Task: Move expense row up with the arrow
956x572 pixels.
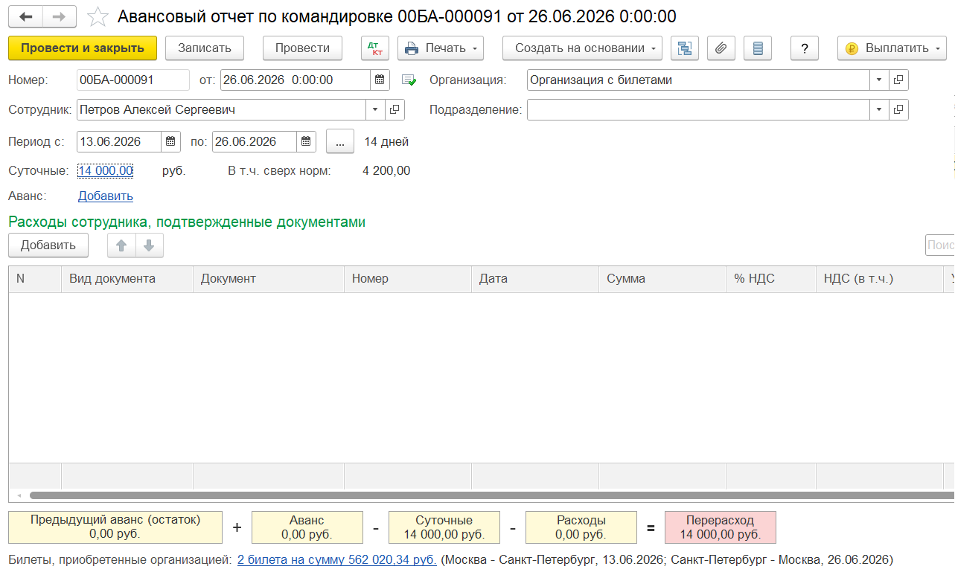Action: pos(121,245)
